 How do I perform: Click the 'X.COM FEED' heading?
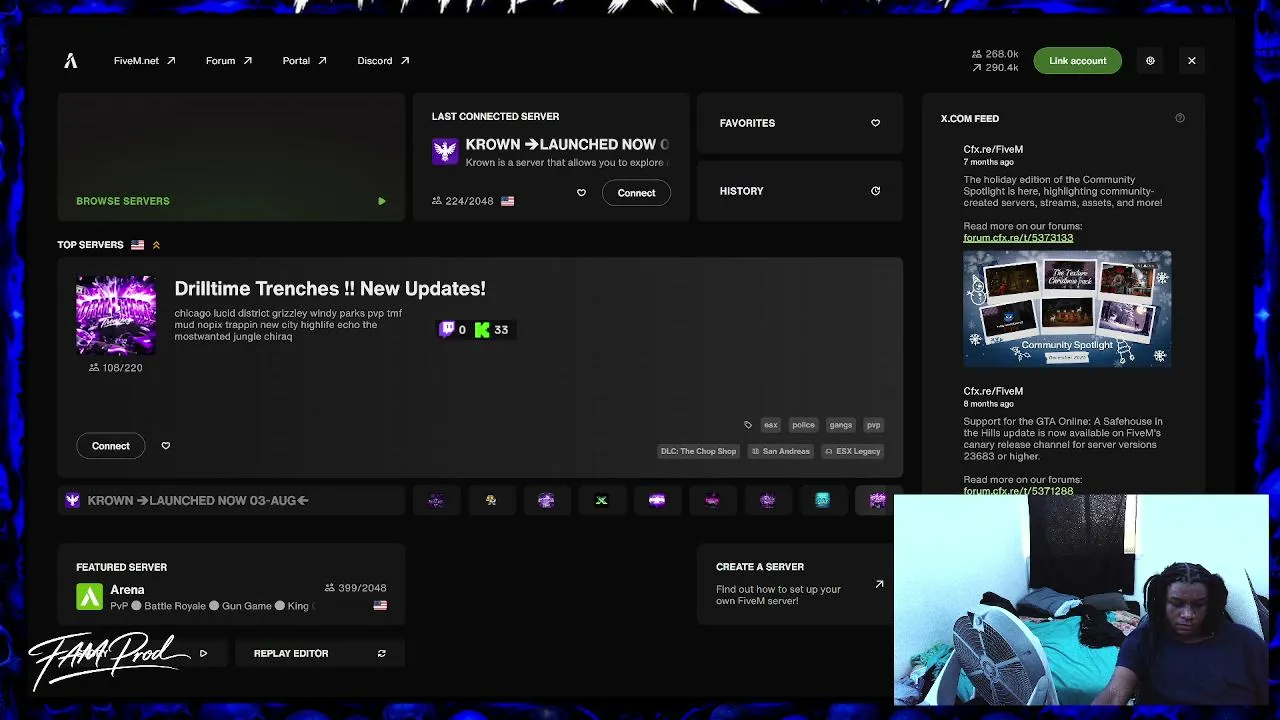click(970, 118)
